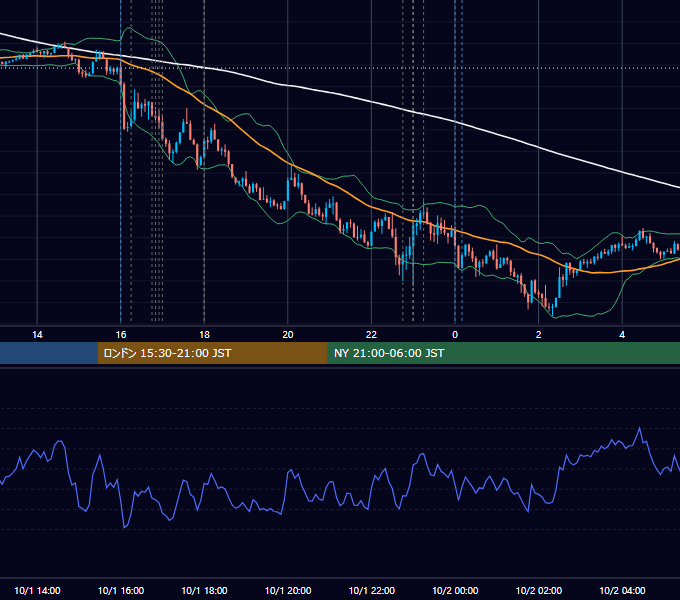Image resolution: width=680 pixels, height=600 pixels.
Task: Select the 14 hour axis label
Action: tap(37, 335)
